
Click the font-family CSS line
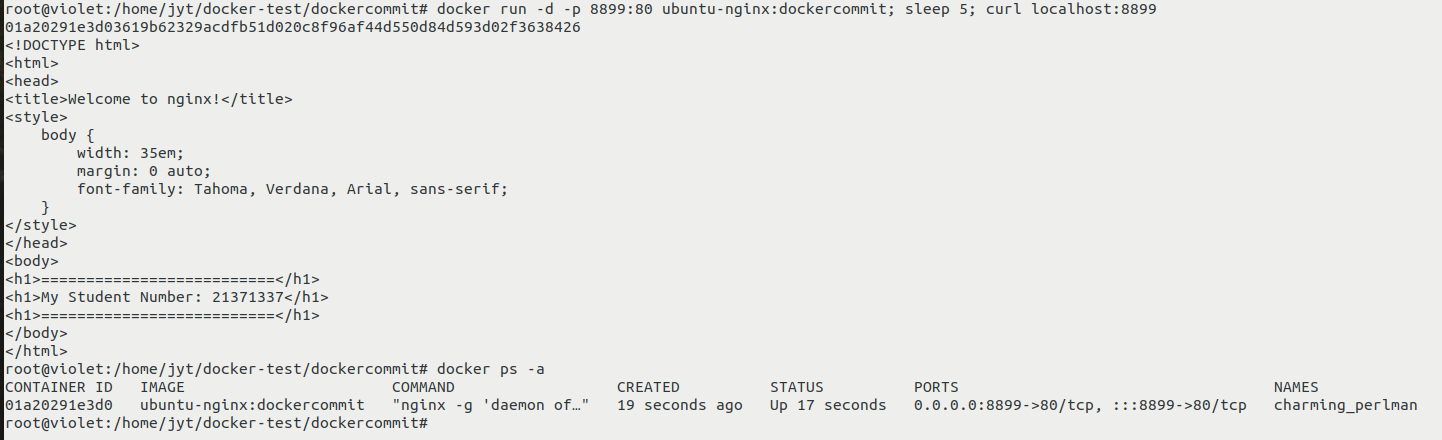[292, 189]
